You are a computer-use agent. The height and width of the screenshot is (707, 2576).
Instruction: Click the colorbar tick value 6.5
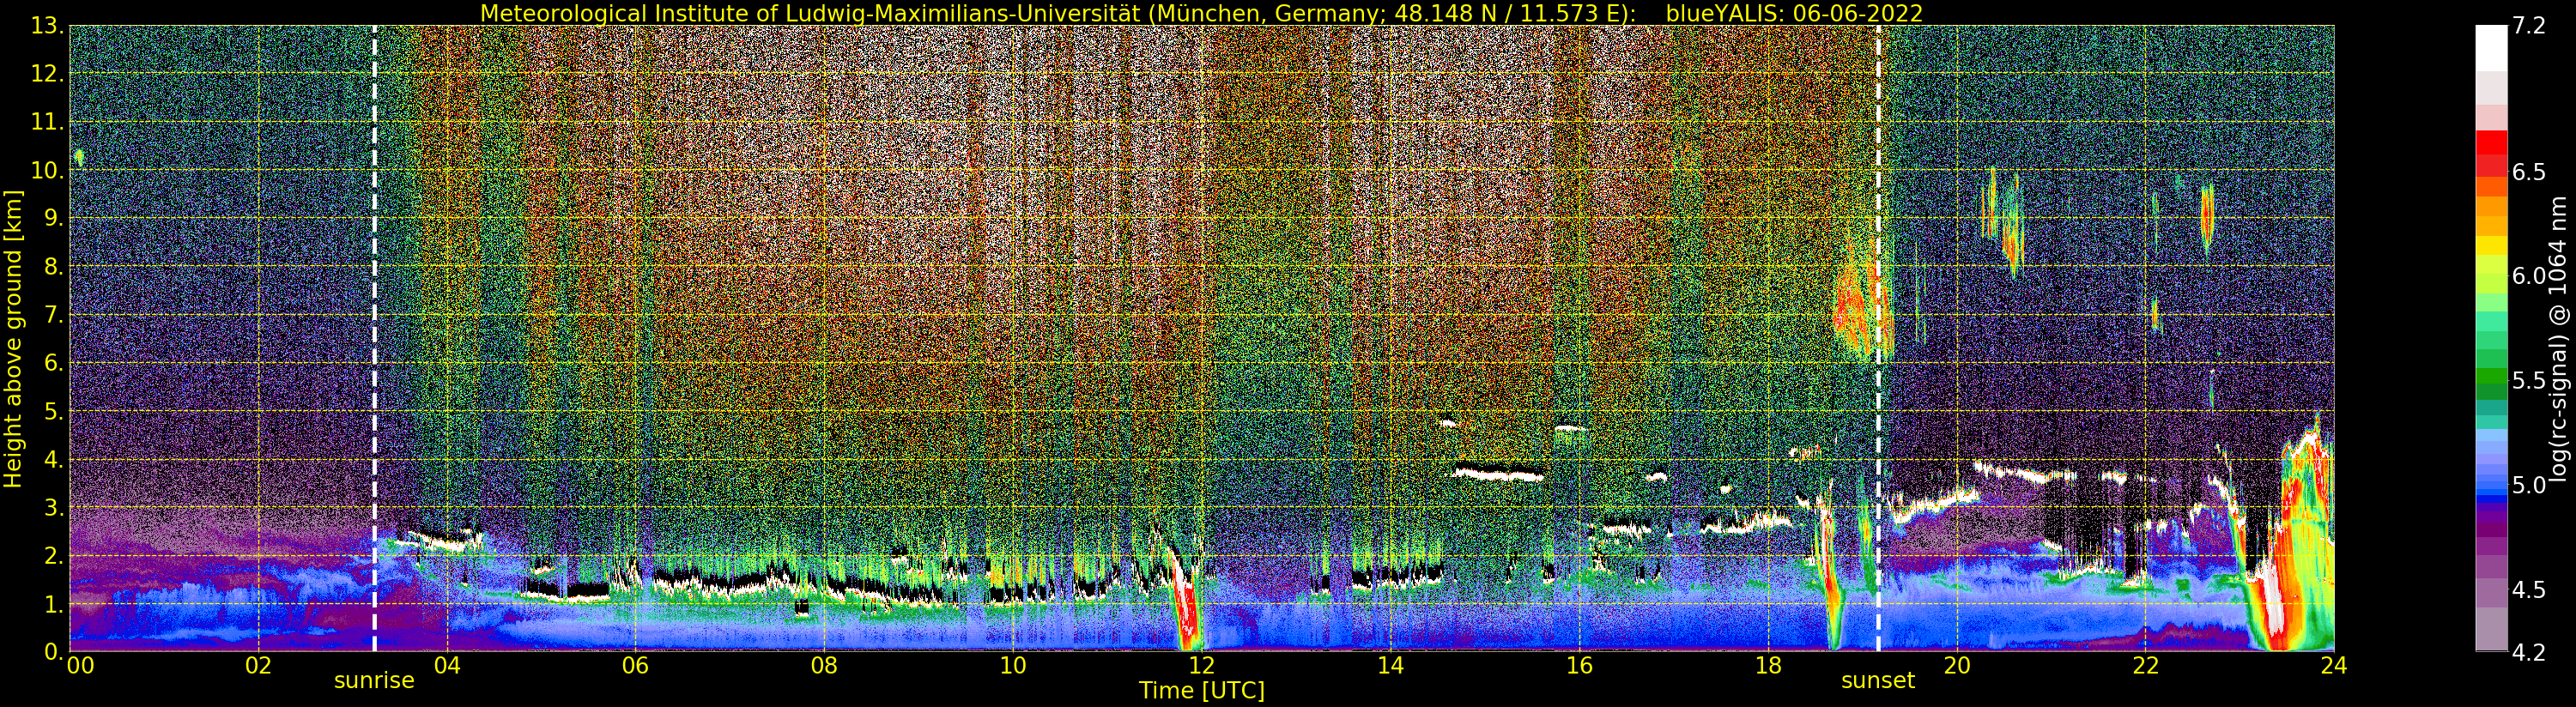(x=2528, y=172)
